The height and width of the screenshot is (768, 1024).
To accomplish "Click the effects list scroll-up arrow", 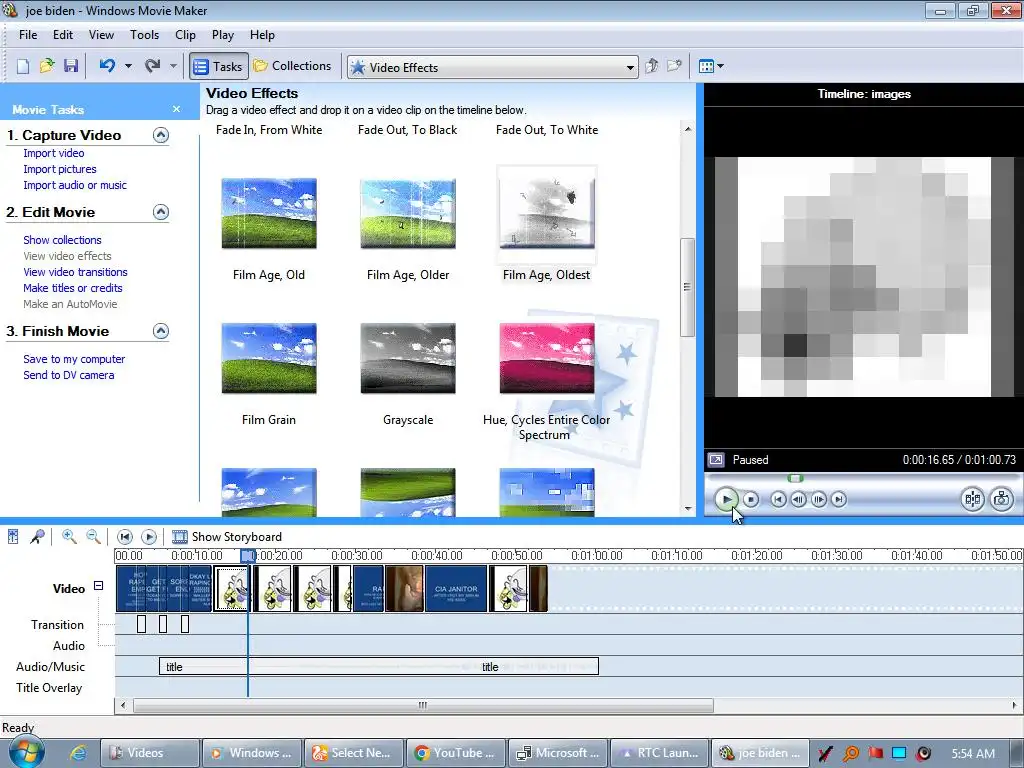I will tap(688, 129).
